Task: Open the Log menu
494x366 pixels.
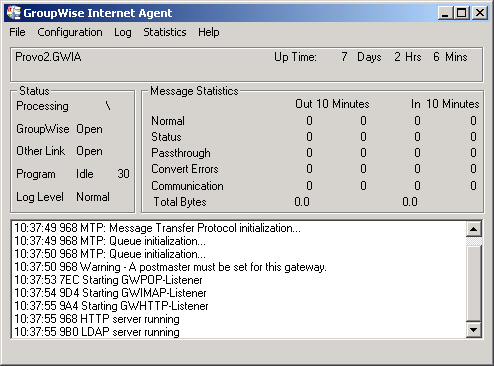Action: pos(123,32)
